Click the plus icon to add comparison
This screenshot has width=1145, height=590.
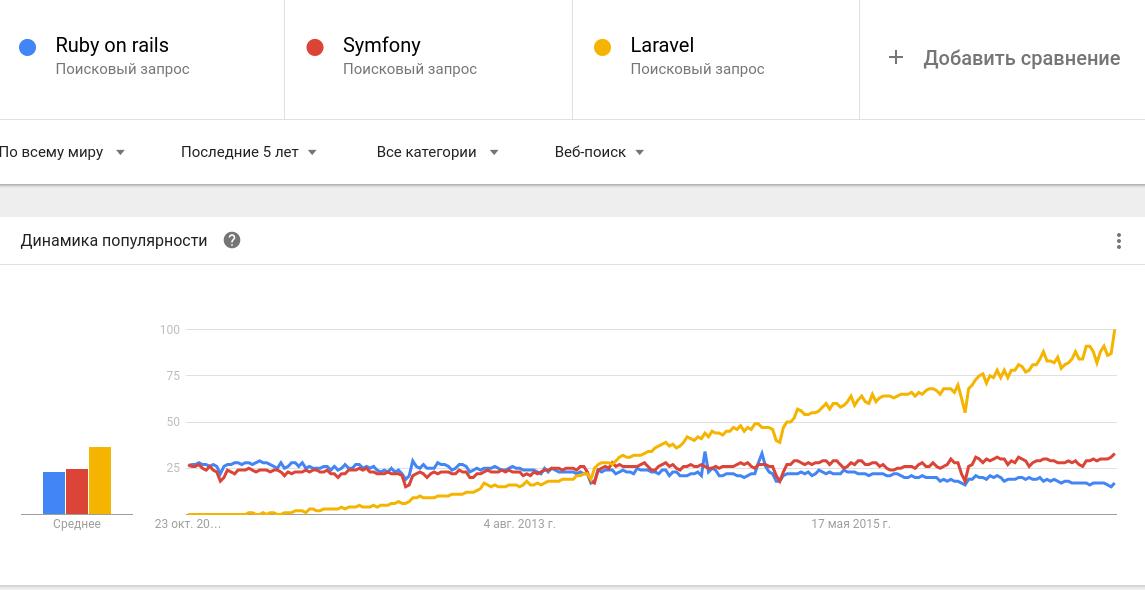(896, 58)
